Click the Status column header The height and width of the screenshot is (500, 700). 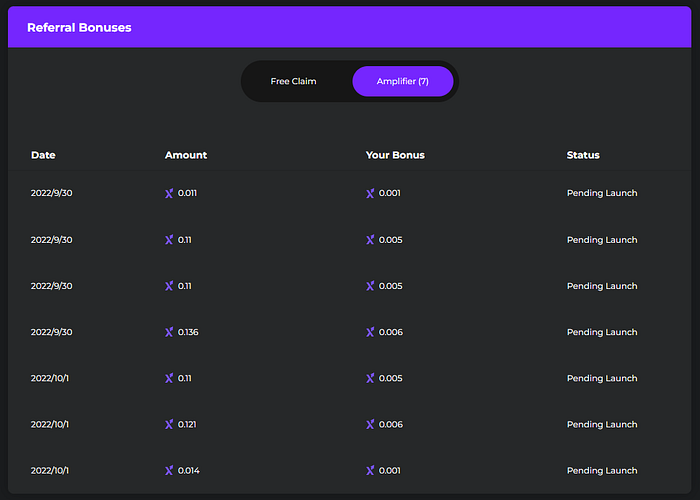[x=583, y=155]
